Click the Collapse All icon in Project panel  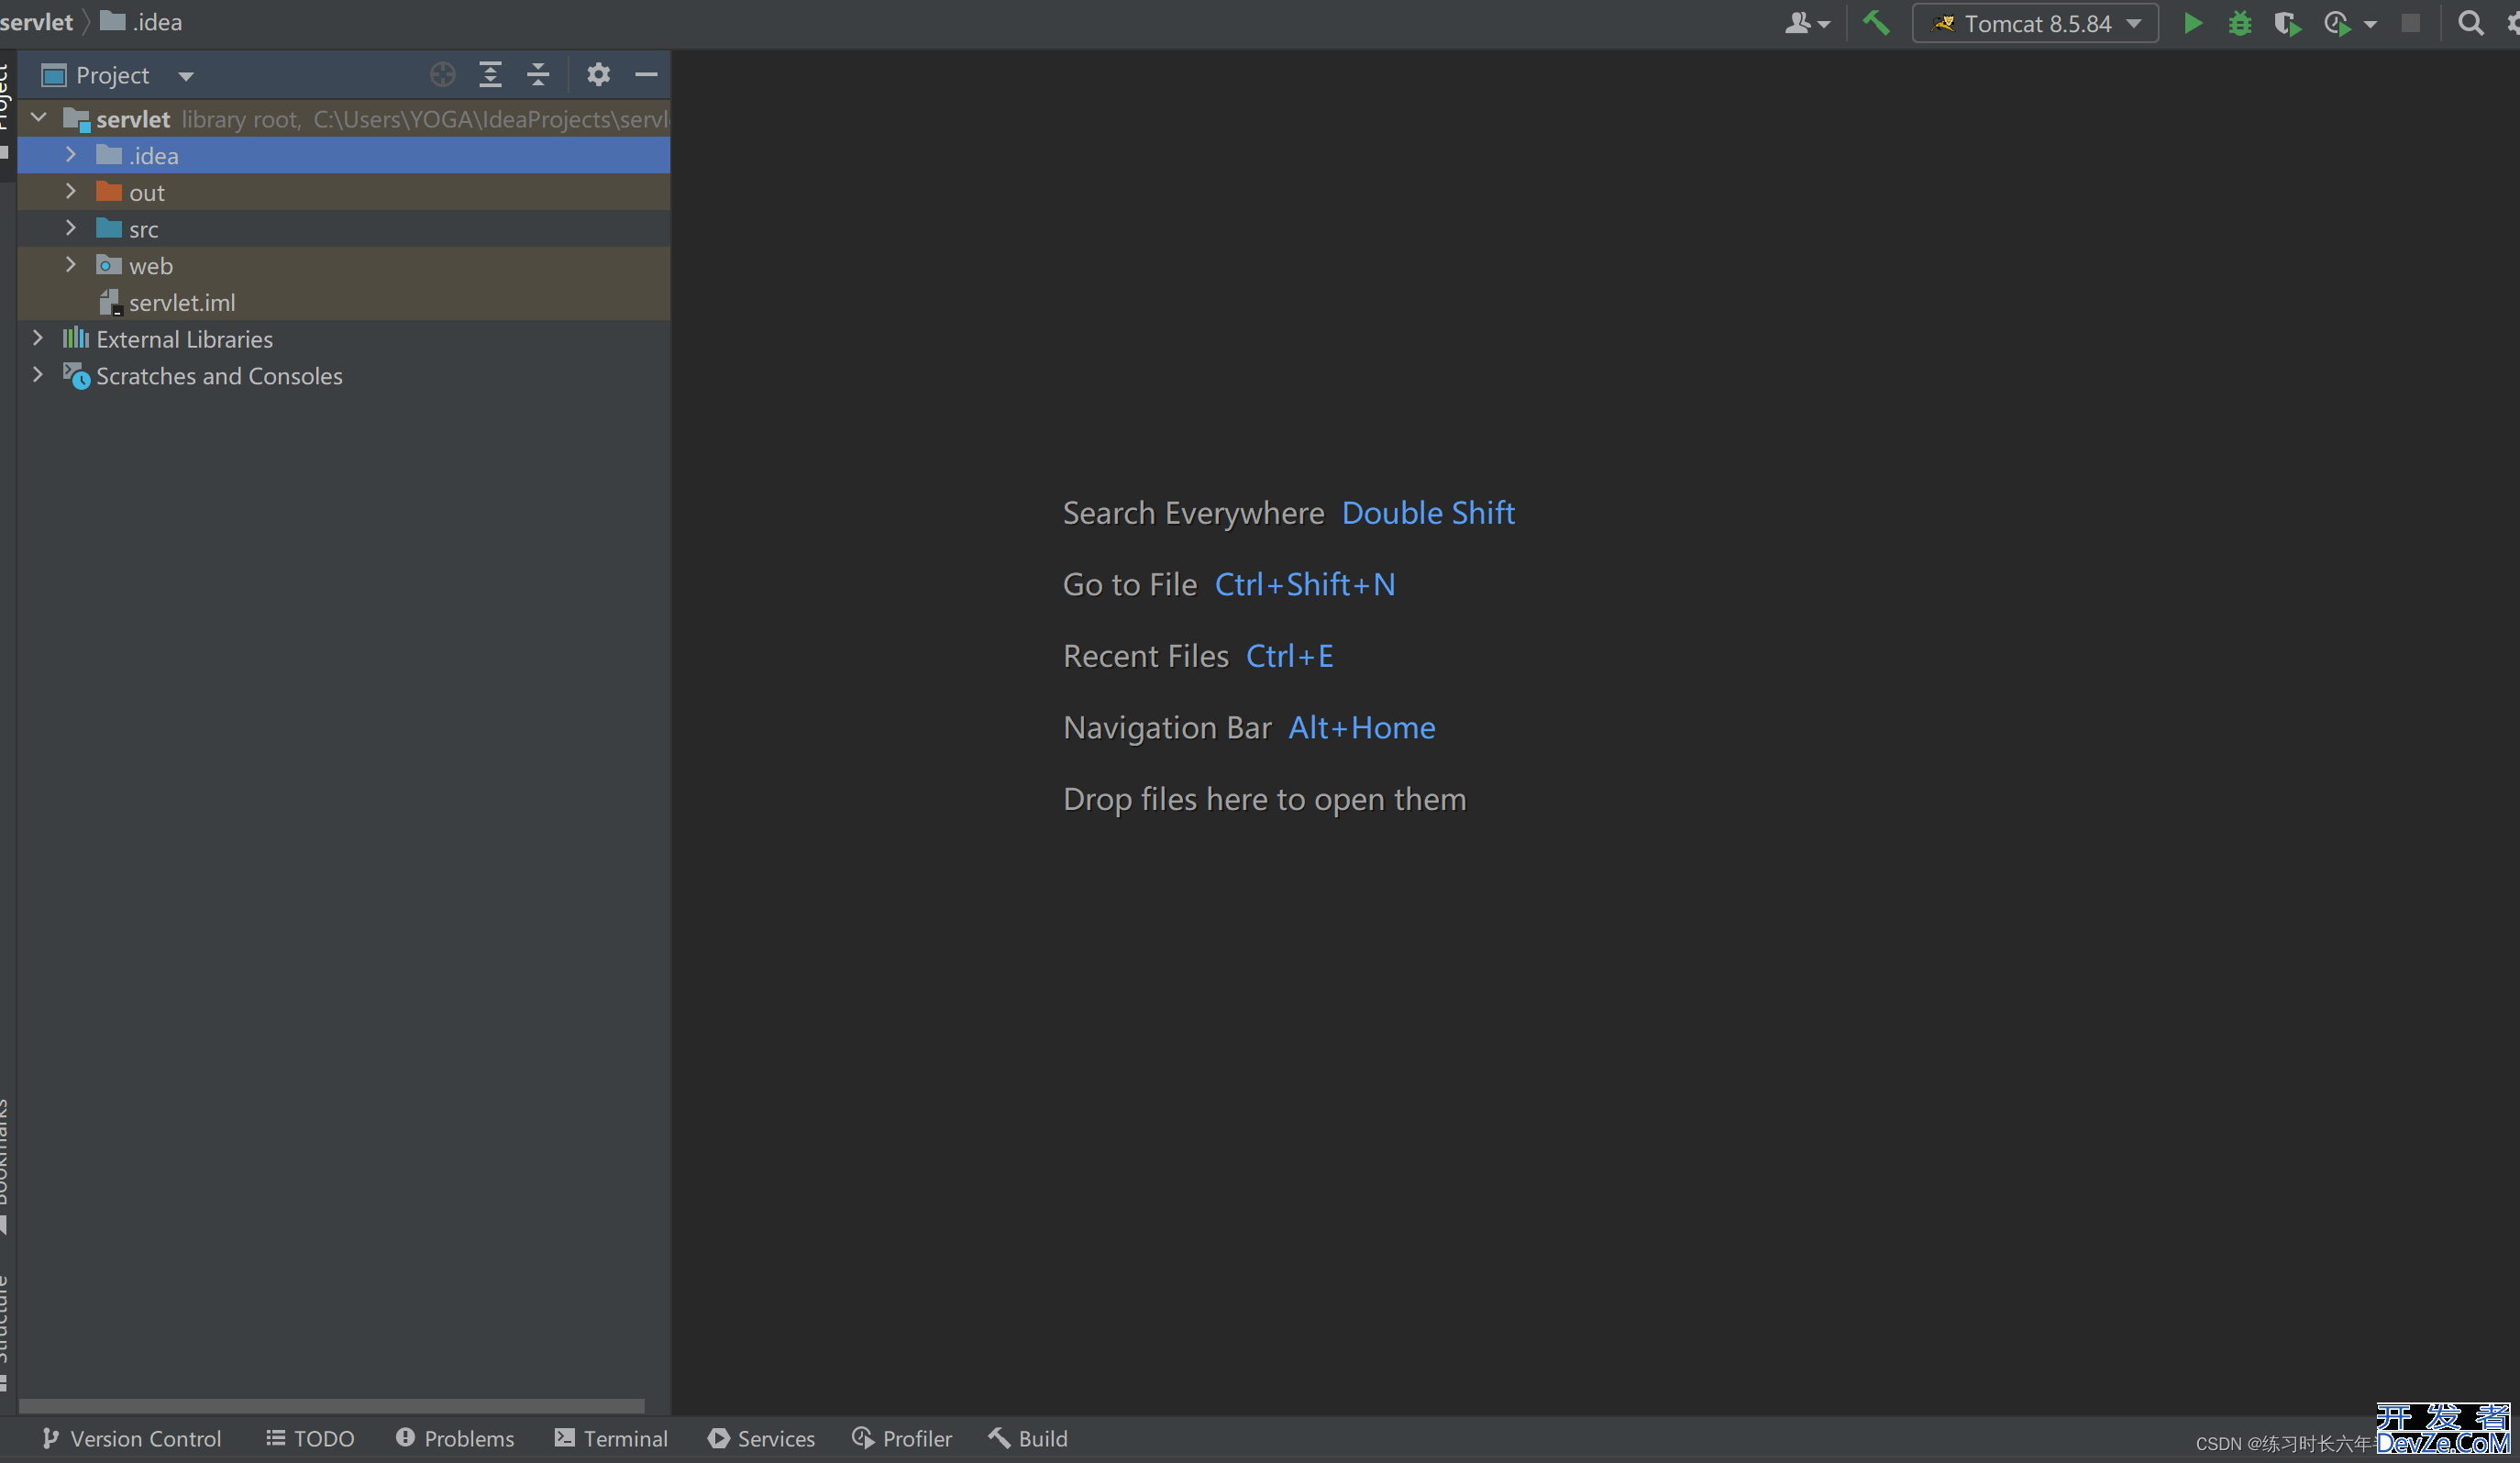point(538,74)
